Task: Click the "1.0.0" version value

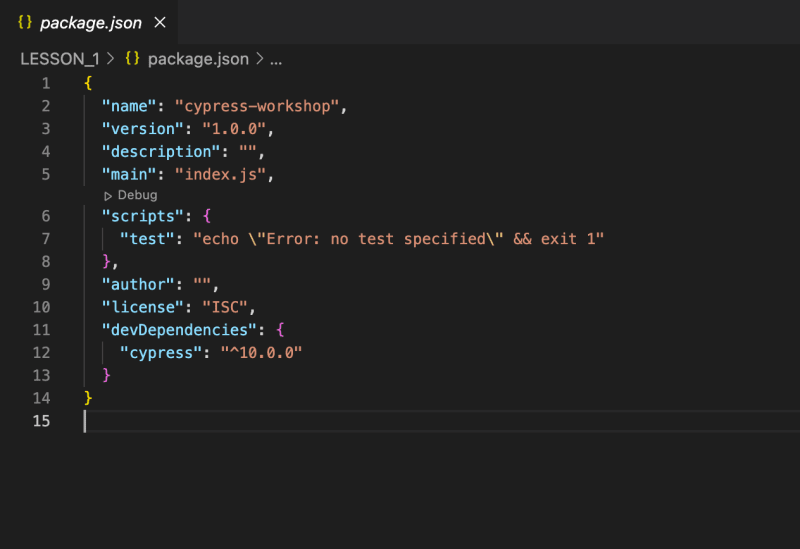Action: (x=234, y=129)
